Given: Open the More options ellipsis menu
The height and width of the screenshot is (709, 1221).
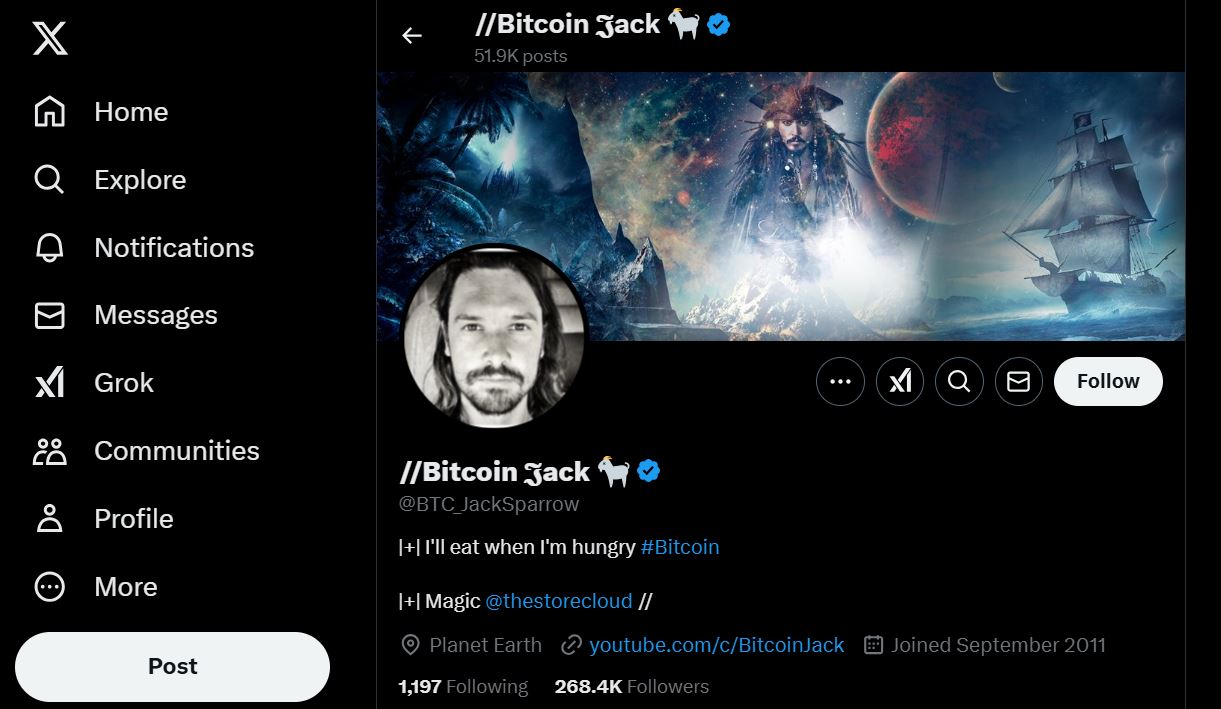Looking at the screenshot, I should [840, 381].
